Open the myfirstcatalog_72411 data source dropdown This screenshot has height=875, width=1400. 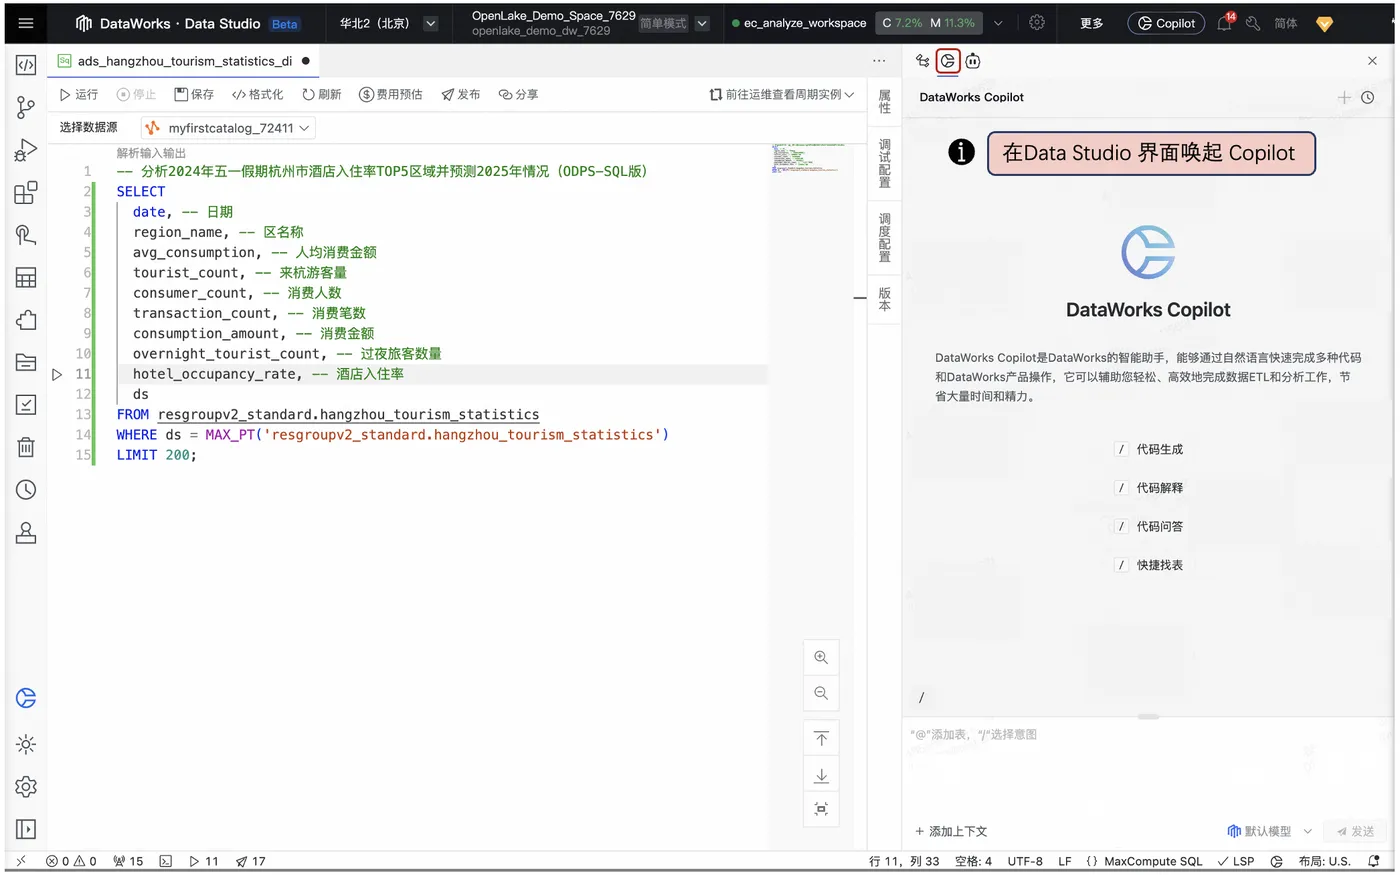click(x=228, y=128)
